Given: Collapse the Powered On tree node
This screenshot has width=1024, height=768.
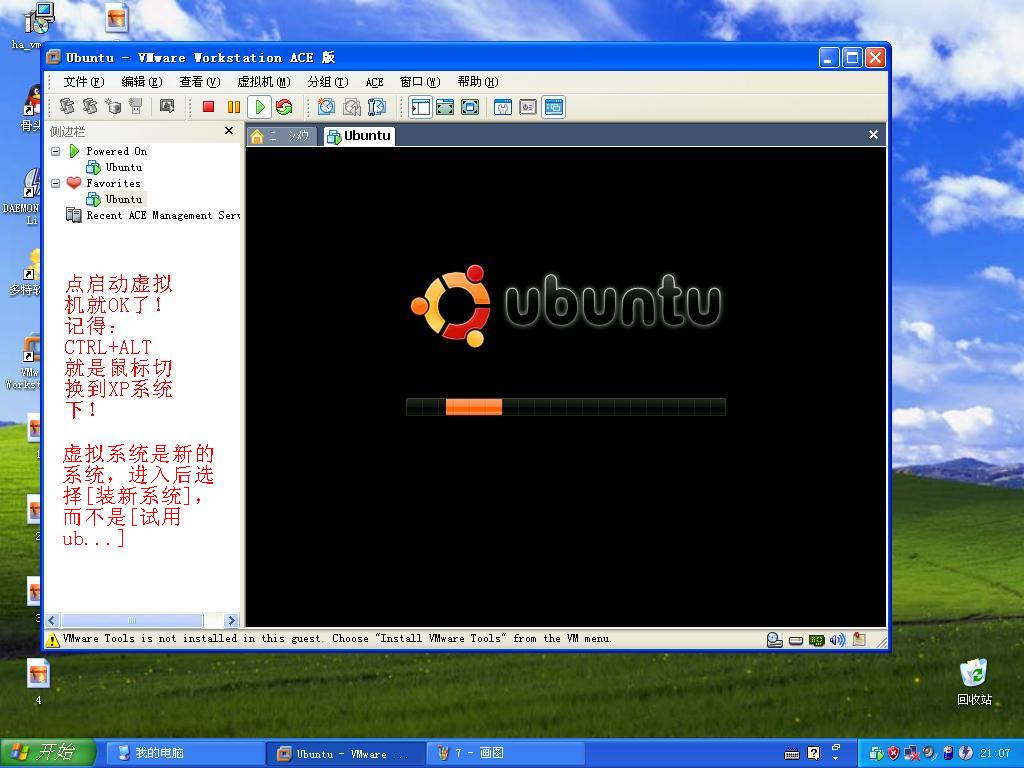Looking at the screenshot, I should tap(56, 151).
